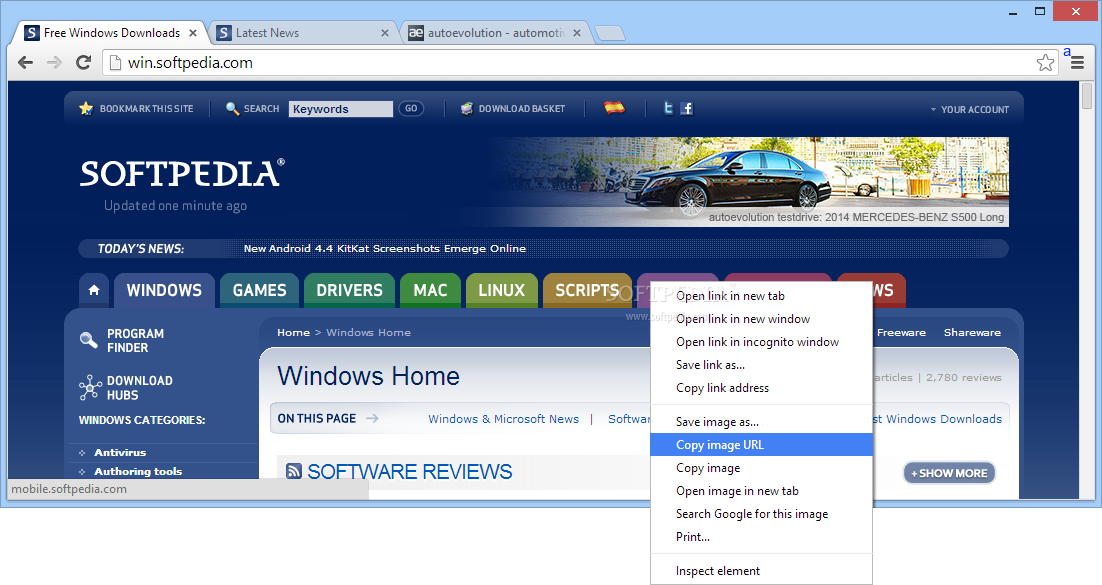Click the Softpedia logo
1102x585 pixels.
point(182,174)
